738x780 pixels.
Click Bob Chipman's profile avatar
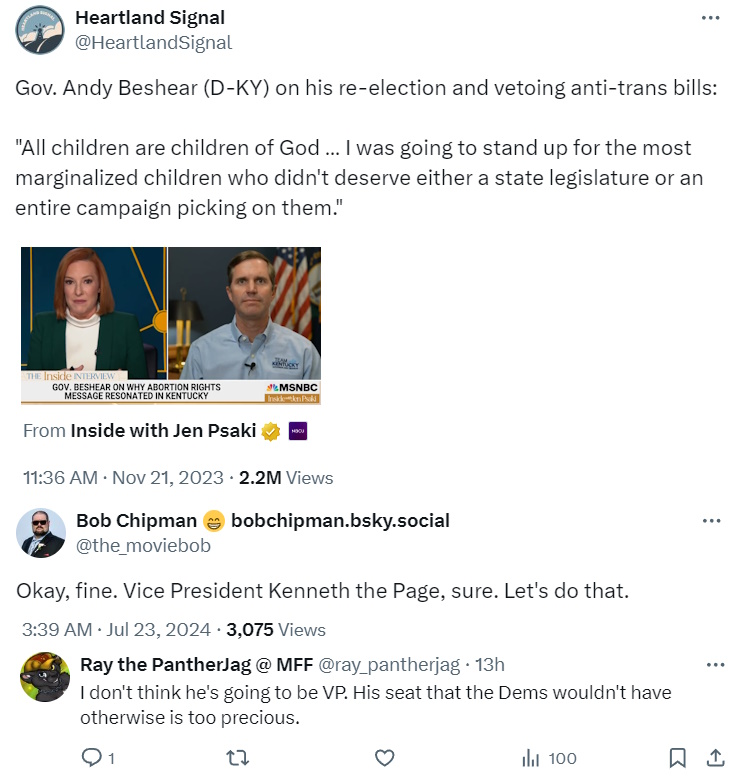pos(40,532)
